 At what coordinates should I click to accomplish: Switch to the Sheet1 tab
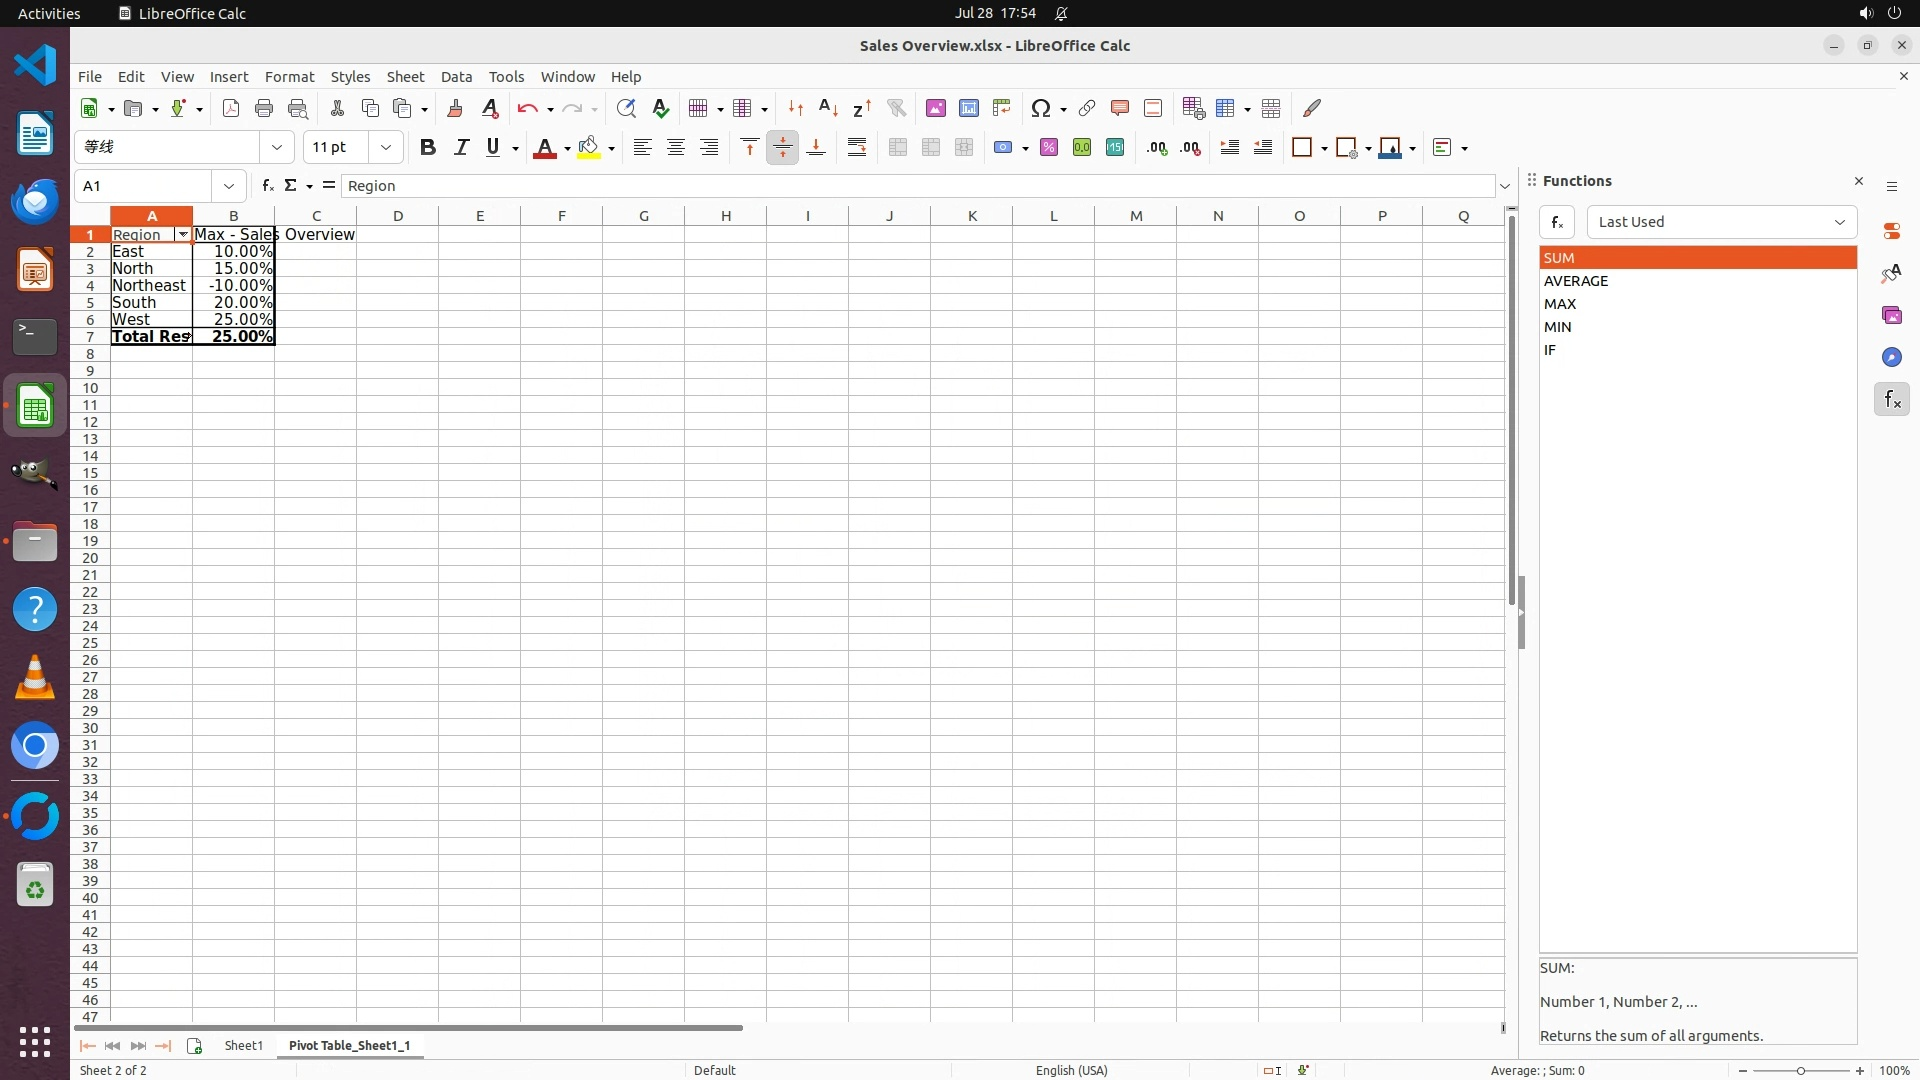[243, 1045]
